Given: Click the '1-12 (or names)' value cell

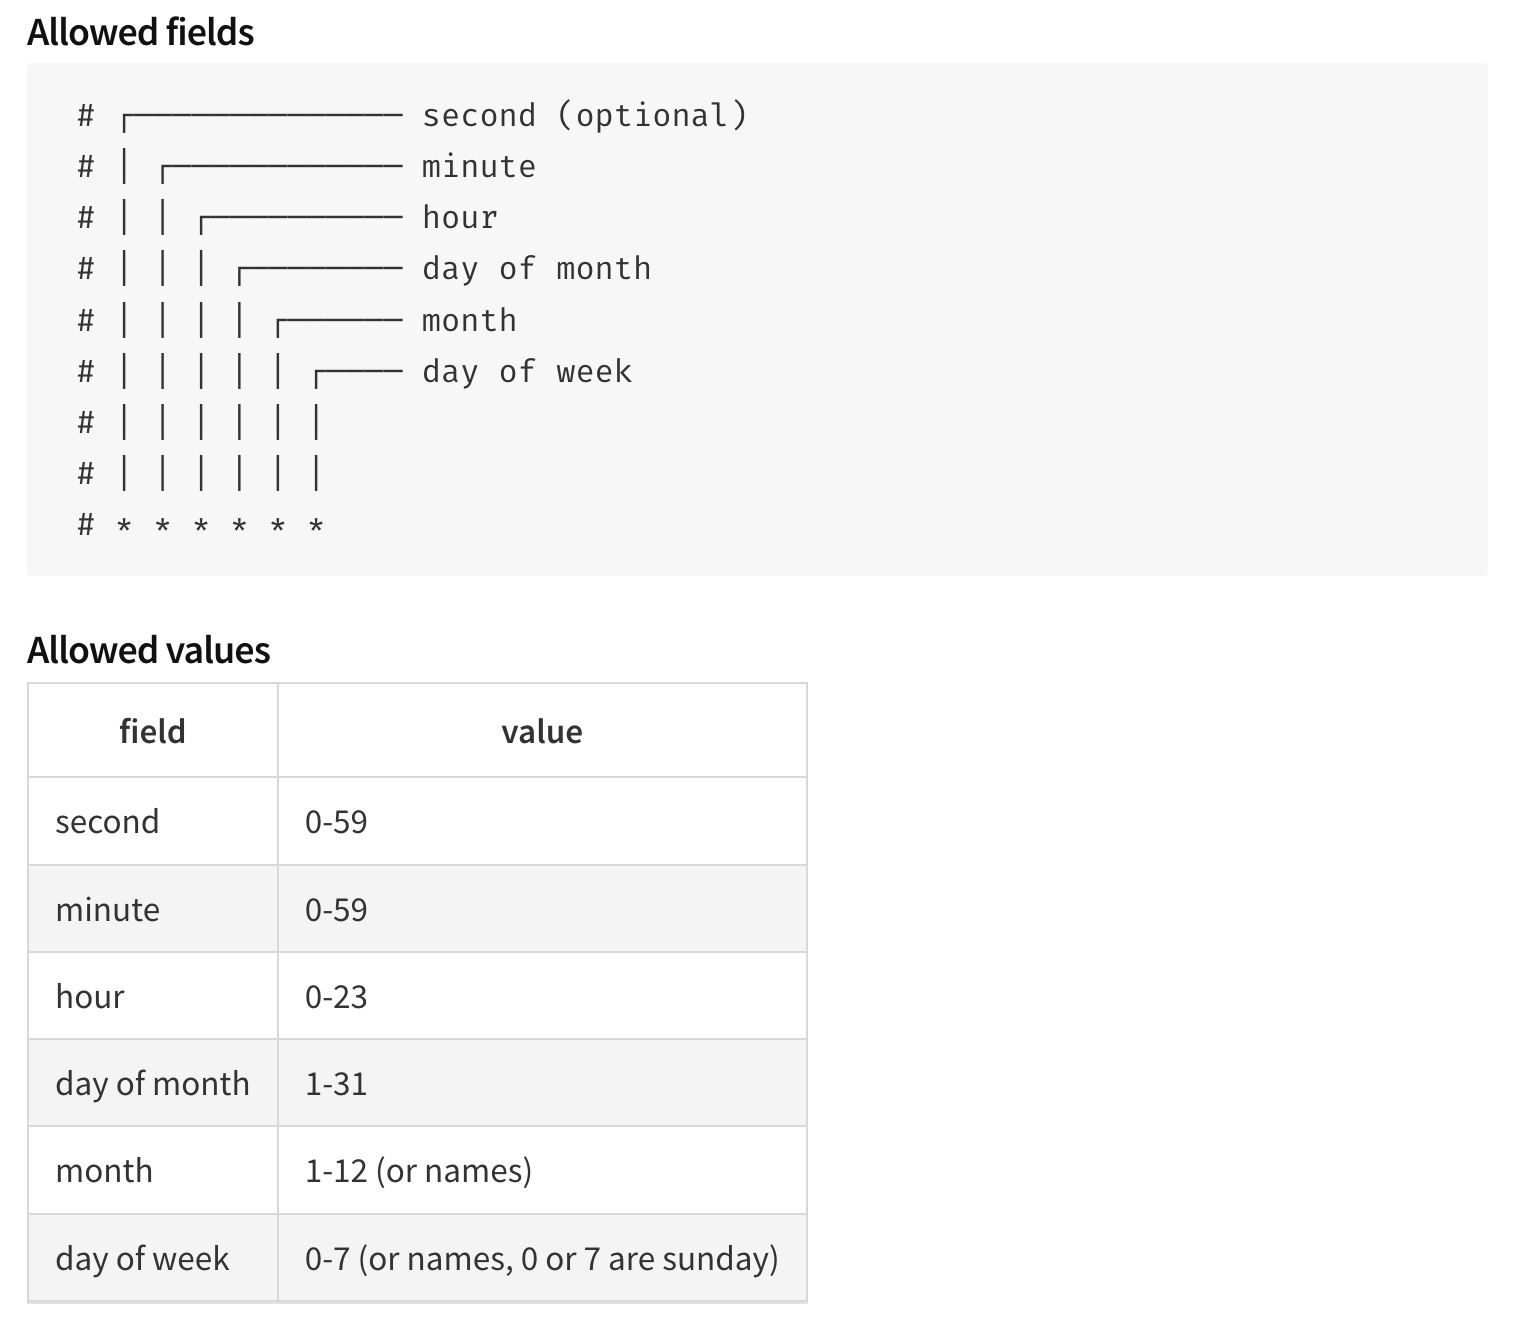Looking at the screenshot, I should (542, 1171).
